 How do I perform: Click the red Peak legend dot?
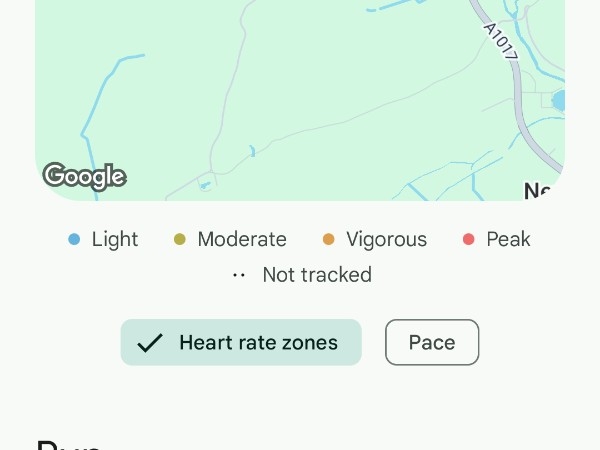(469, 240)
